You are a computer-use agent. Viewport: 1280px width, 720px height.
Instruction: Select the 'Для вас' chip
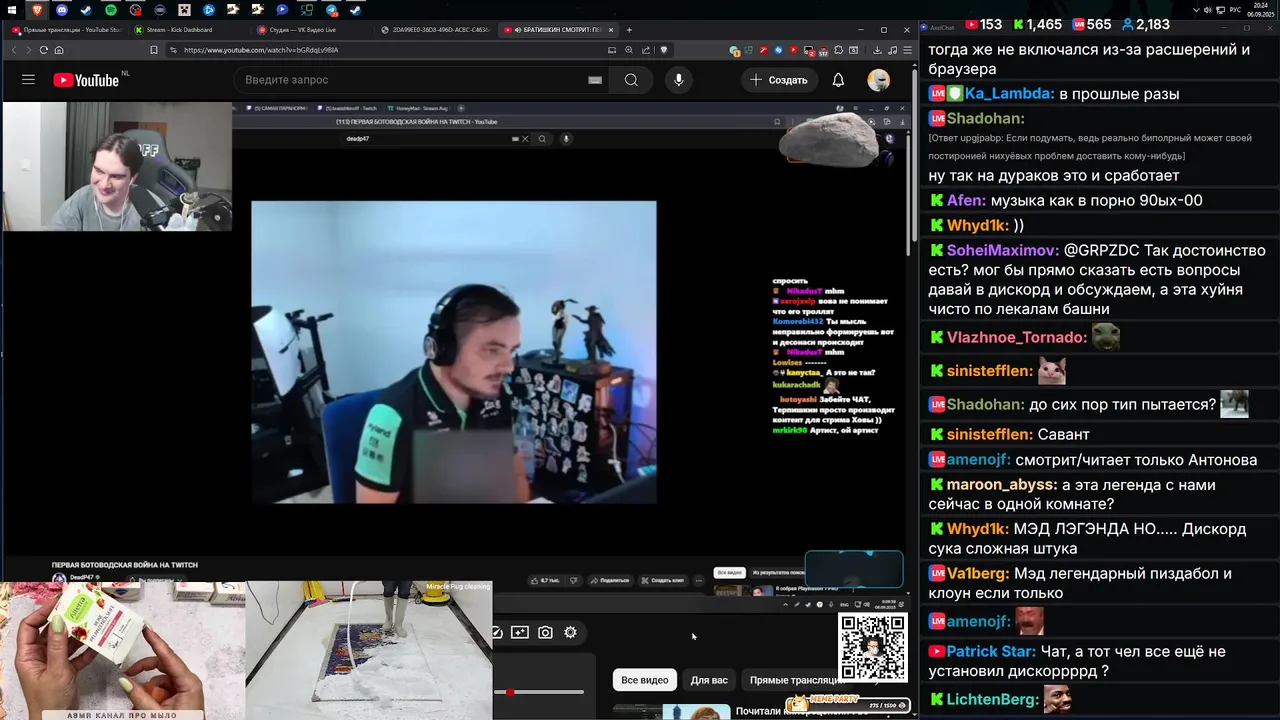click(x=709, y=680)
